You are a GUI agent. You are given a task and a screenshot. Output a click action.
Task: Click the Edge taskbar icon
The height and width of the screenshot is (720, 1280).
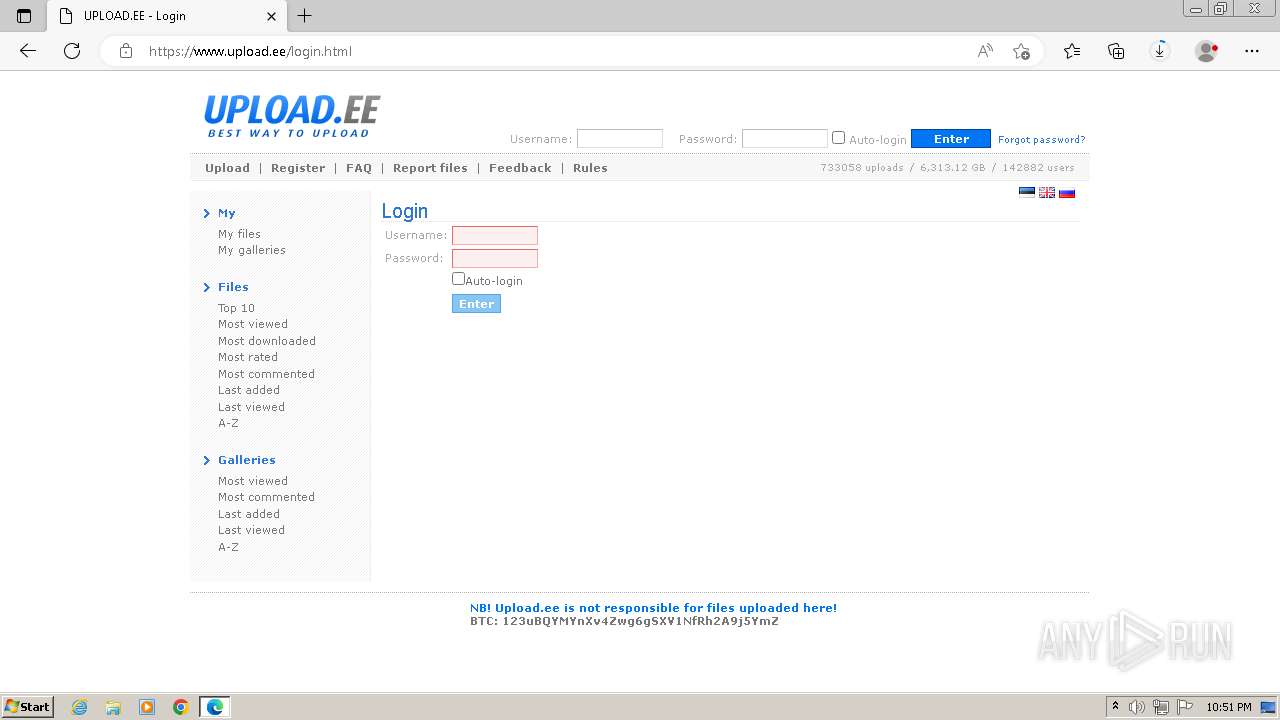click(215, 707)
